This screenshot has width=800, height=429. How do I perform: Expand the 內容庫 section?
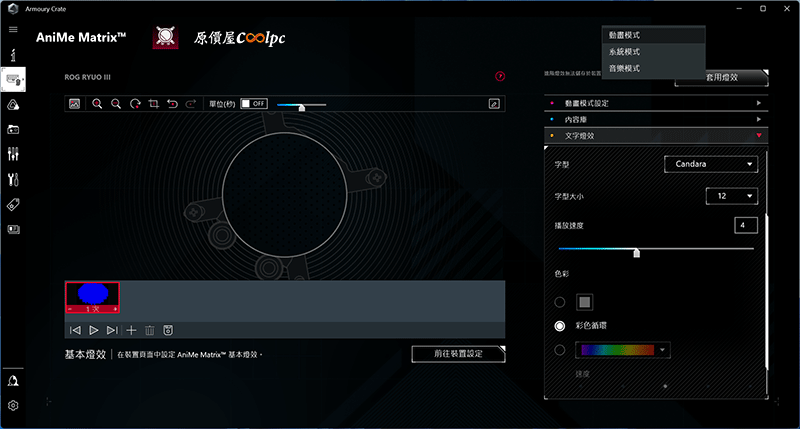click(x=656, y=119)
